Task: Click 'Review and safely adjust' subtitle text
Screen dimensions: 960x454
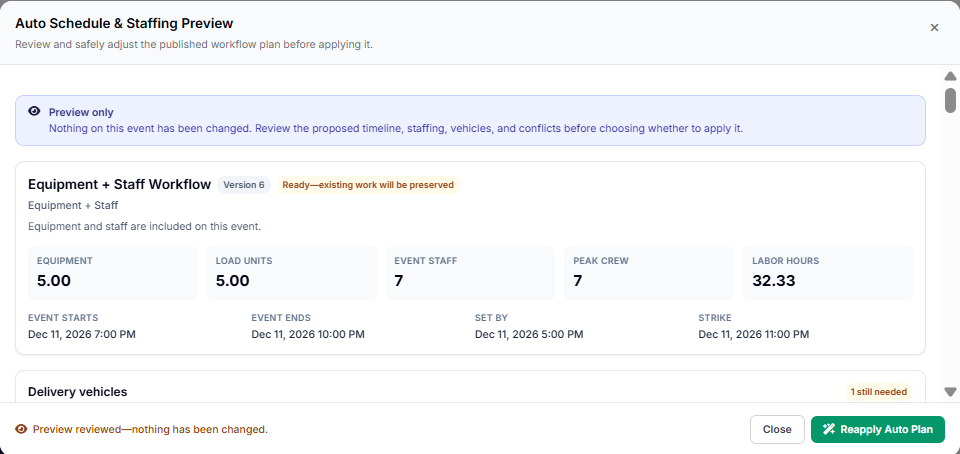Action: (194, 45)
